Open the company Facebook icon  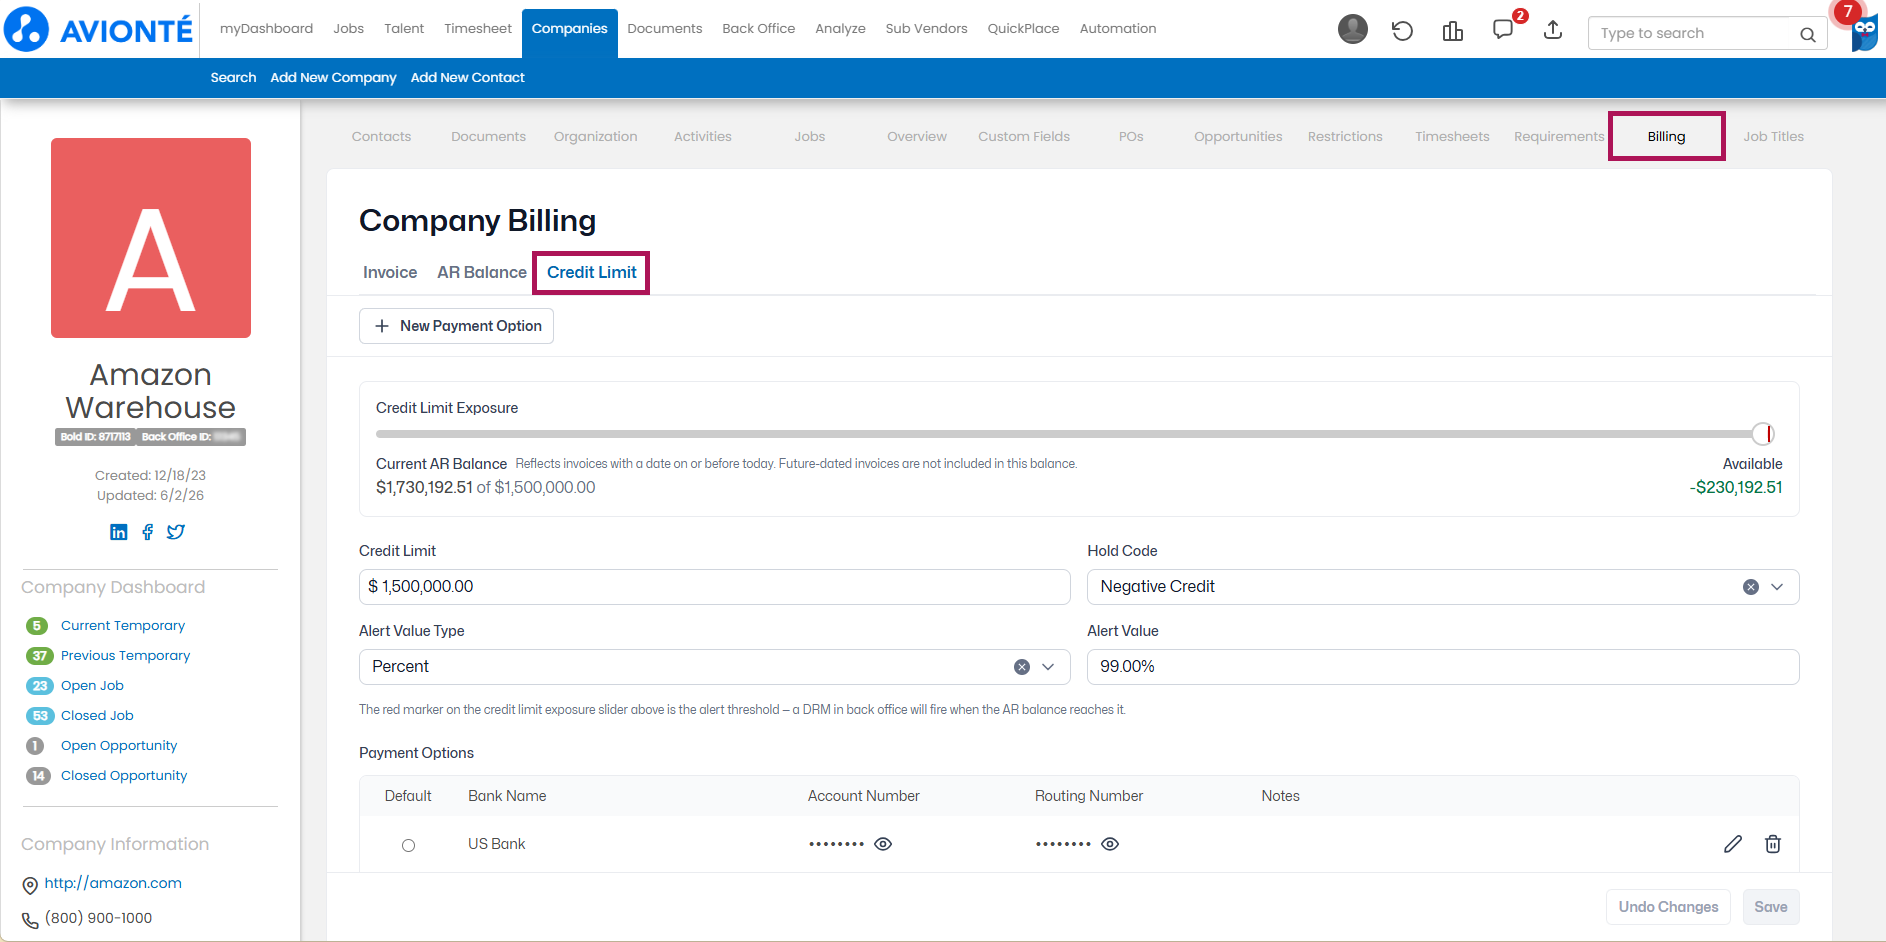tap(148, 532)
